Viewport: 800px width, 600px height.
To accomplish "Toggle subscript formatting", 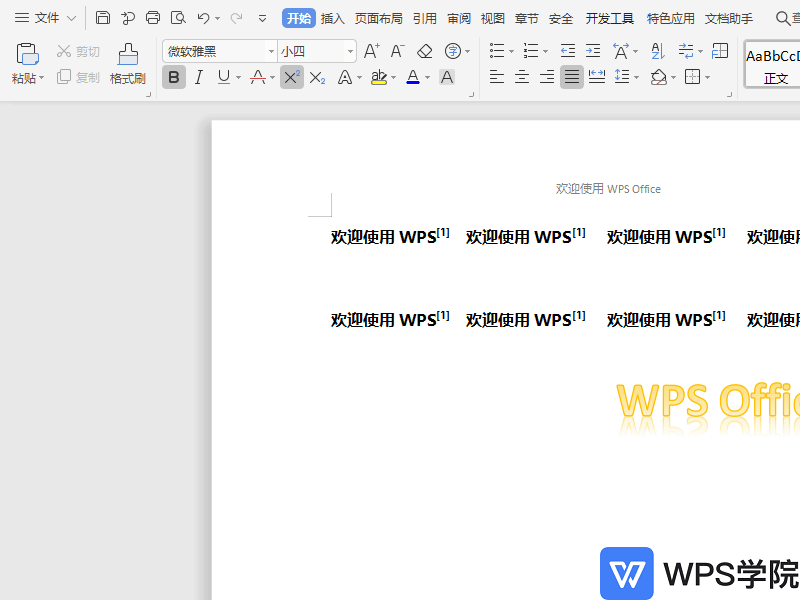I will click(x=317, y=77).
